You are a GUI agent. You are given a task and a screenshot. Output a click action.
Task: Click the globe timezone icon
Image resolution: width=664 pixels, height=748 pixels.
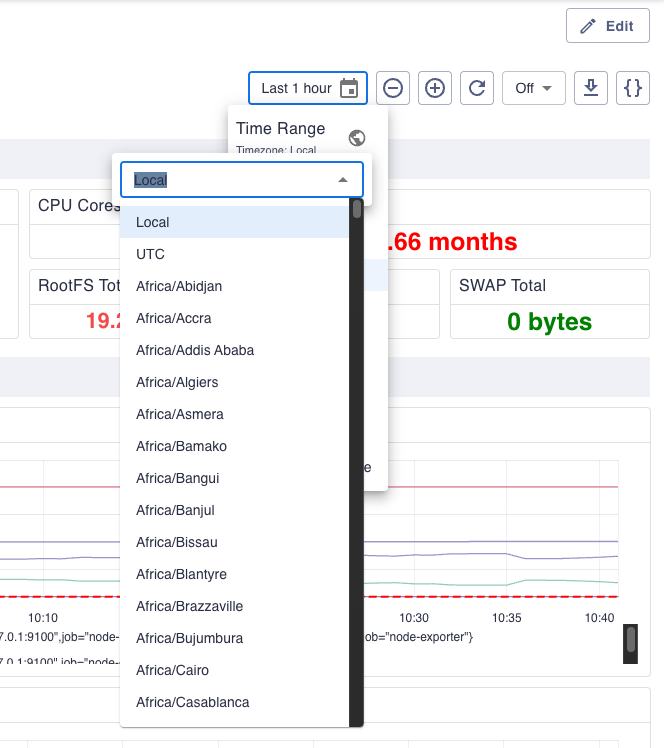(x=357, y=138)
